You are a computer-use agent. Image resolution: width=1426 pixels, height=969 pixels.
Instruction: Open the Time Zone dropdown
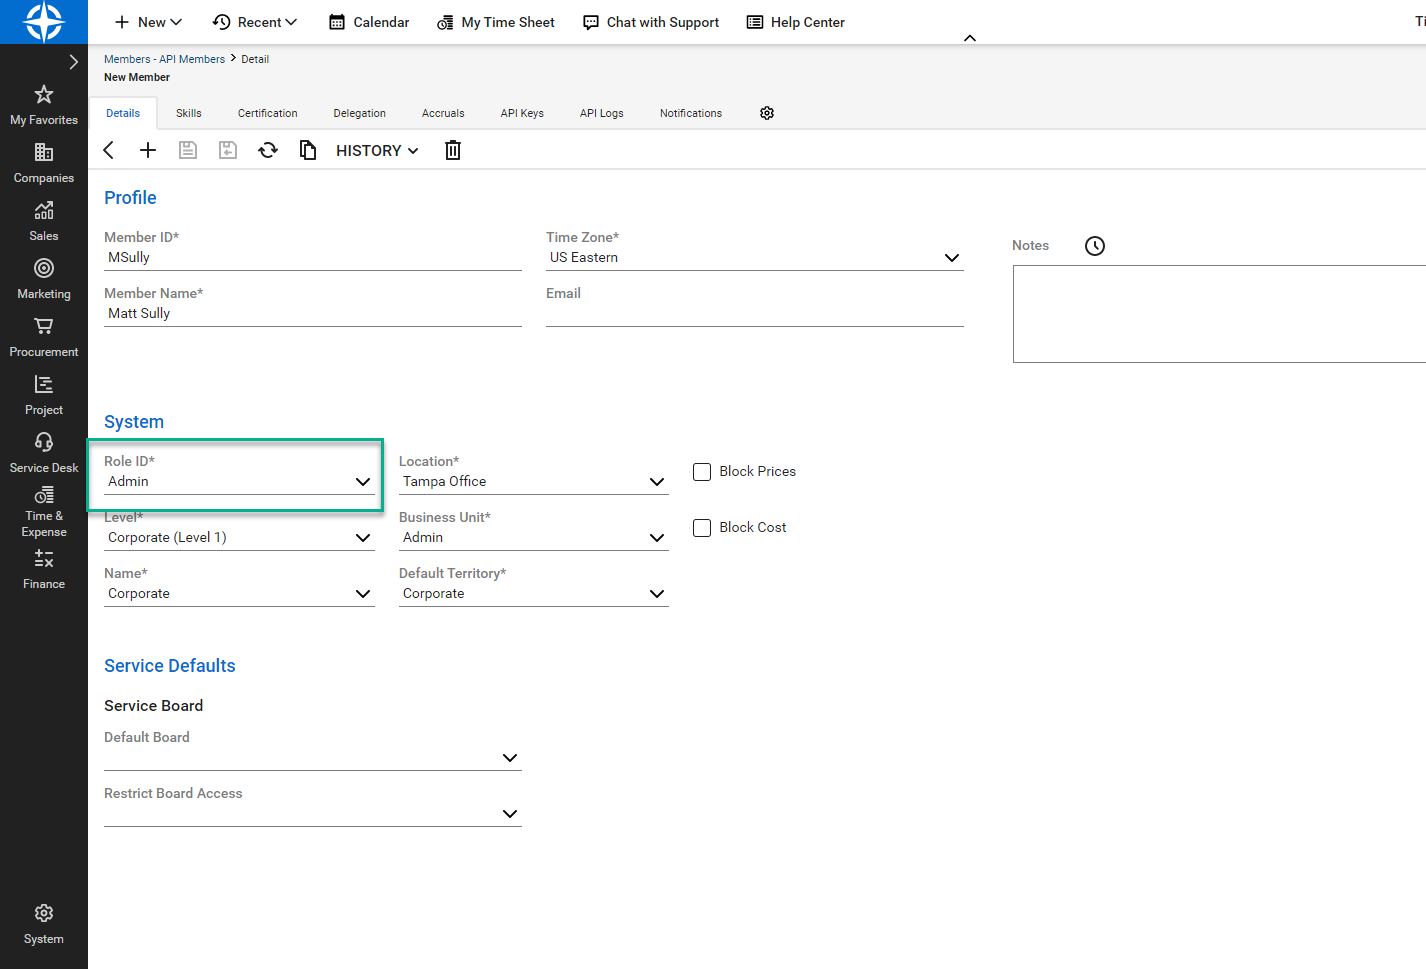[951, 258]
